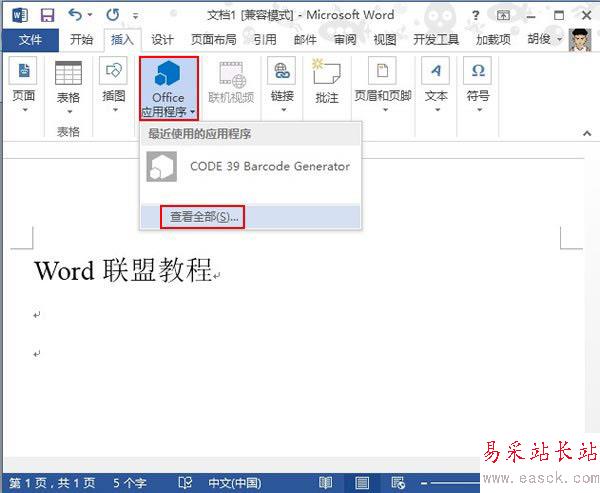Switch to Print Layout view
600x493 pixels.
[362, 483]
